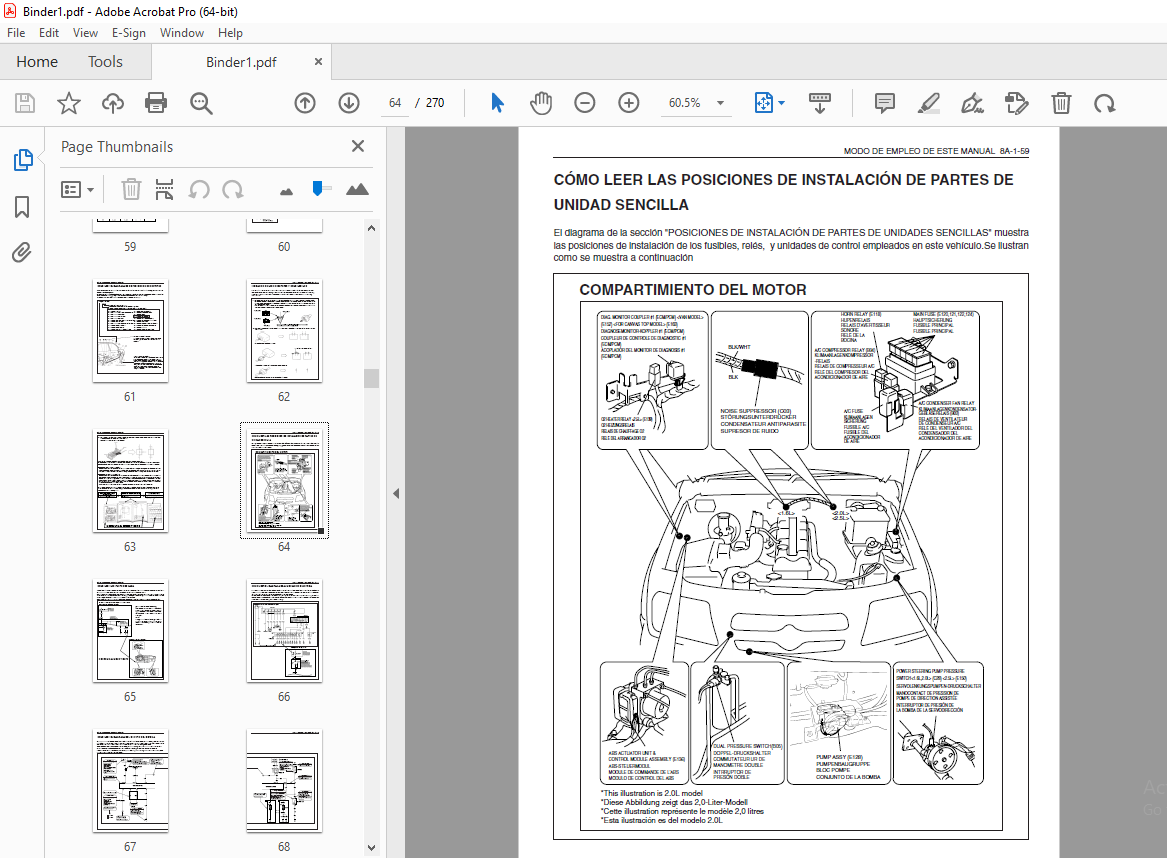Click the thumbnails scrollbar up arrow
1167x858 pixels.
point(371,228)
